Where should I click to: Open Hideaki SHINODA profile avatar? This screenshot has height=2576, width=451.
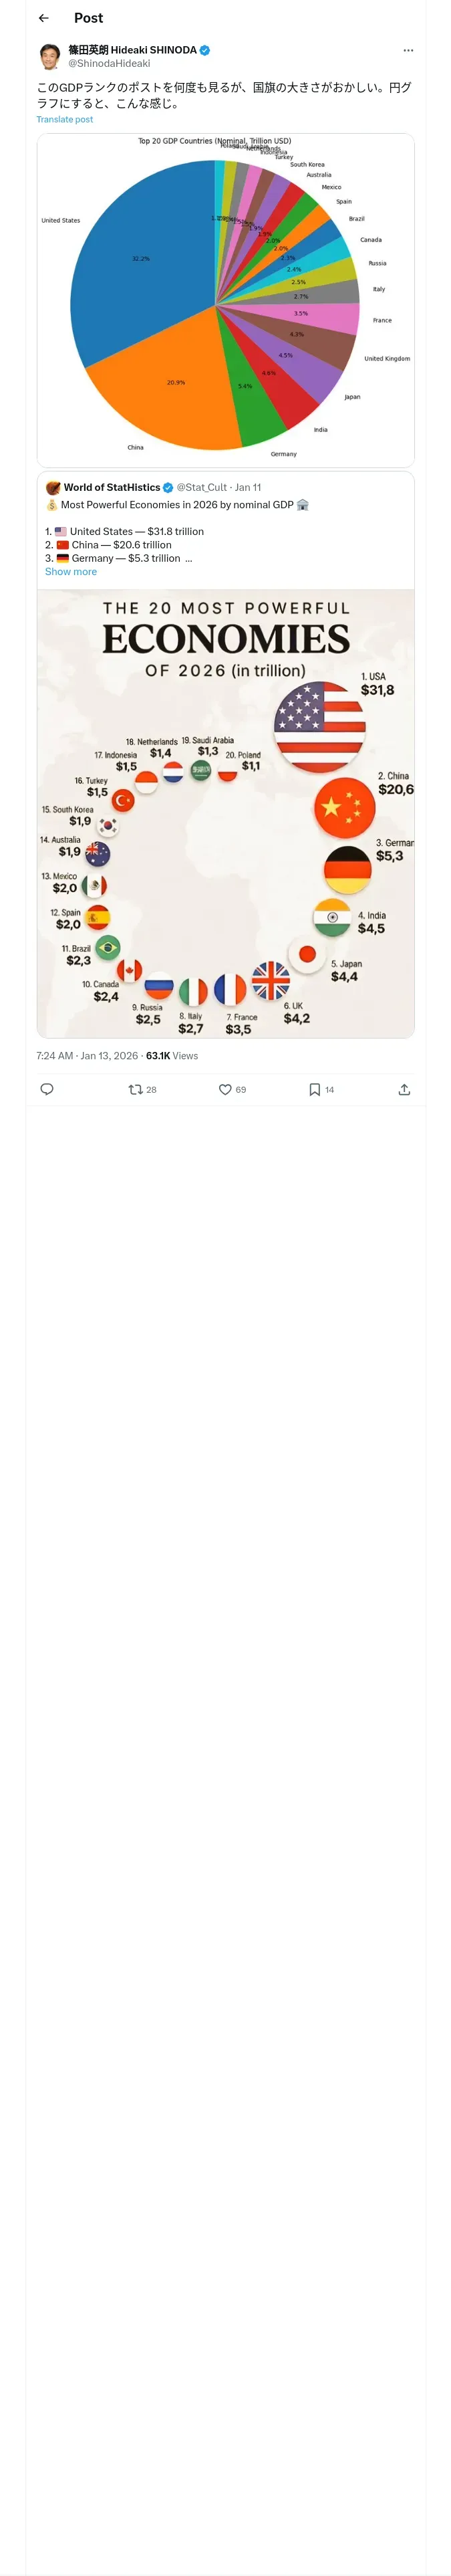[x=49, y=56]
